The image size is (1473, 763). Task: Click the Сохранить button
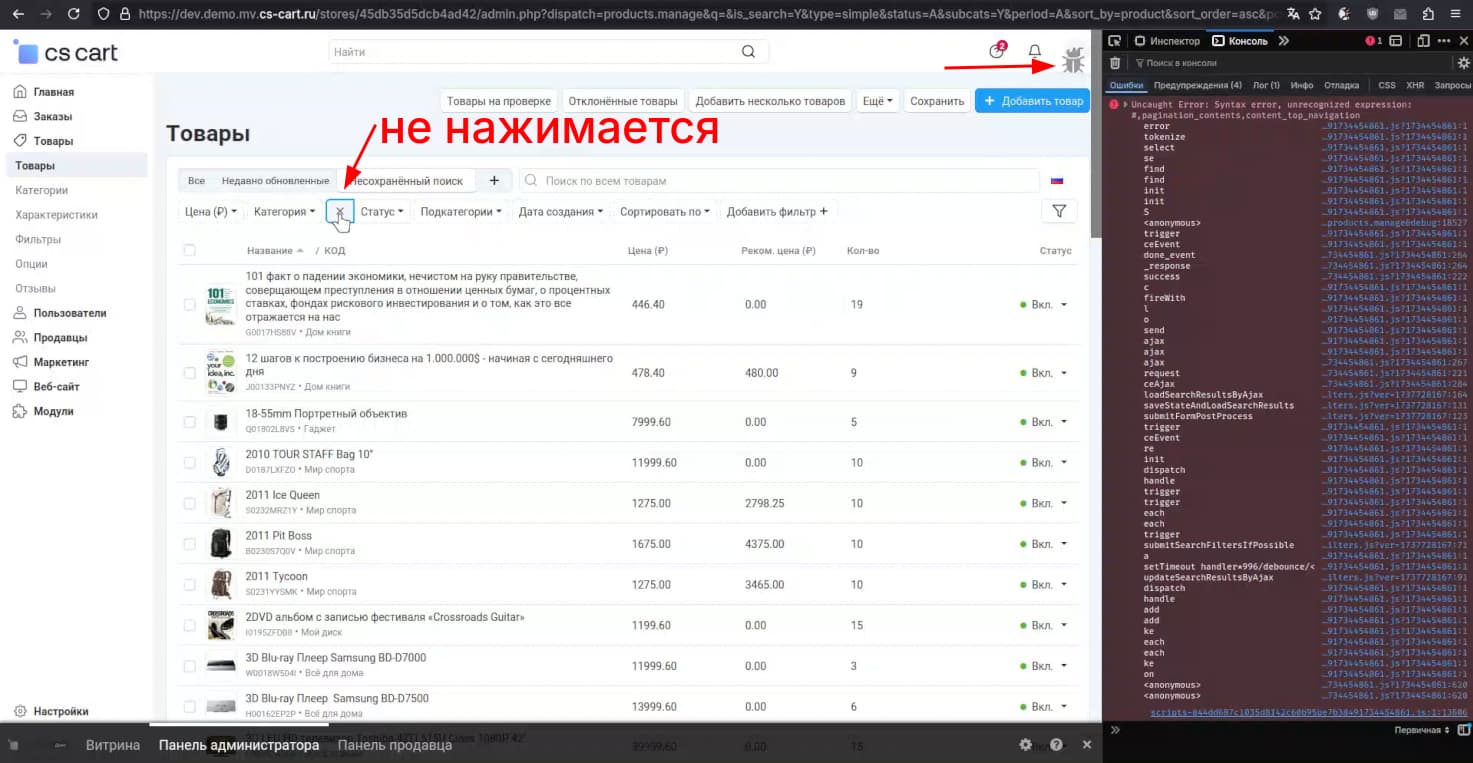pyautogui.click(x=937, y=101)
